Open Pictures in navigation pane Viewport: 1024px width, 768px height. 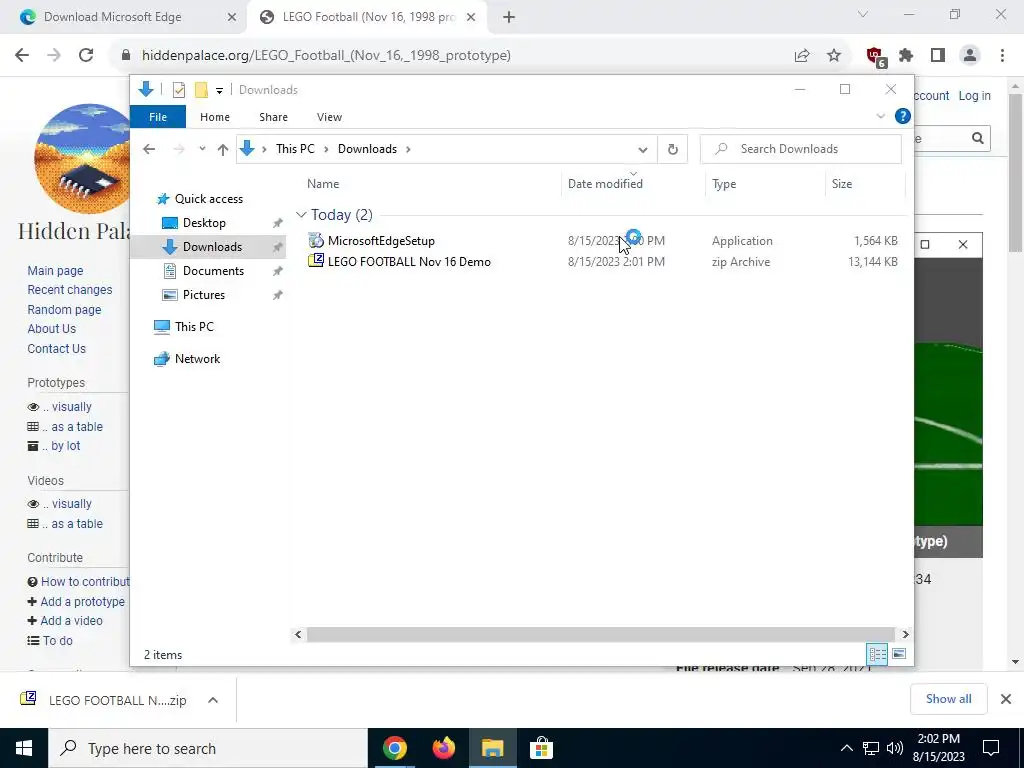coord(204,295)
